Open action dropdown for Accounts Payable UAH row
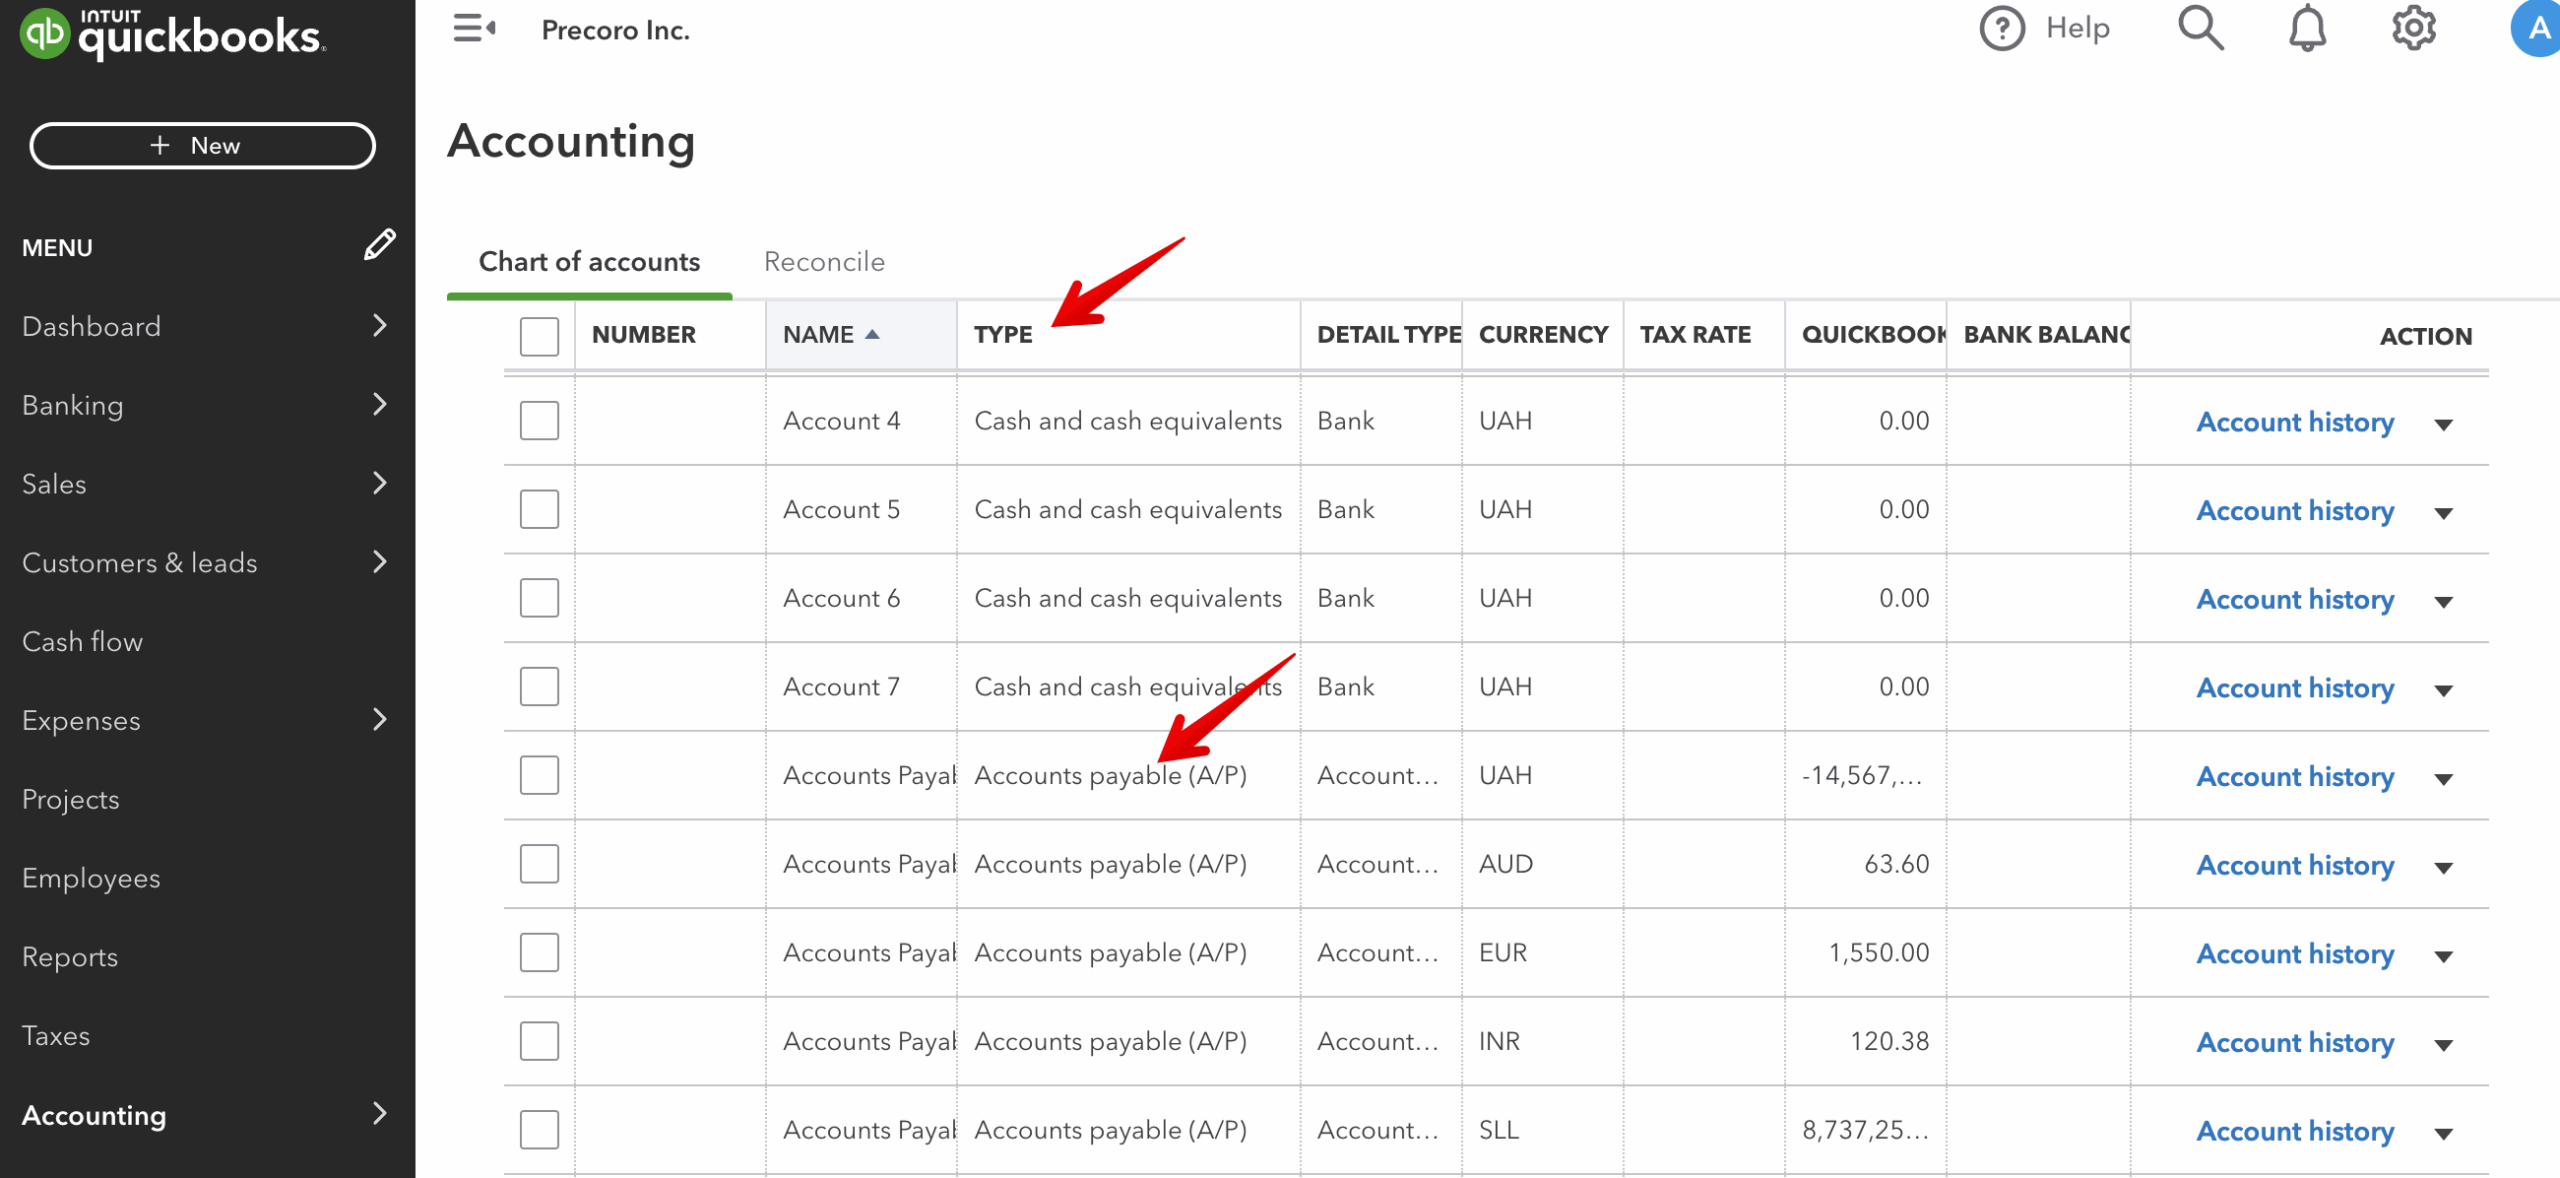This screenshot has width=2560, height=1178. pos(2443,780)
